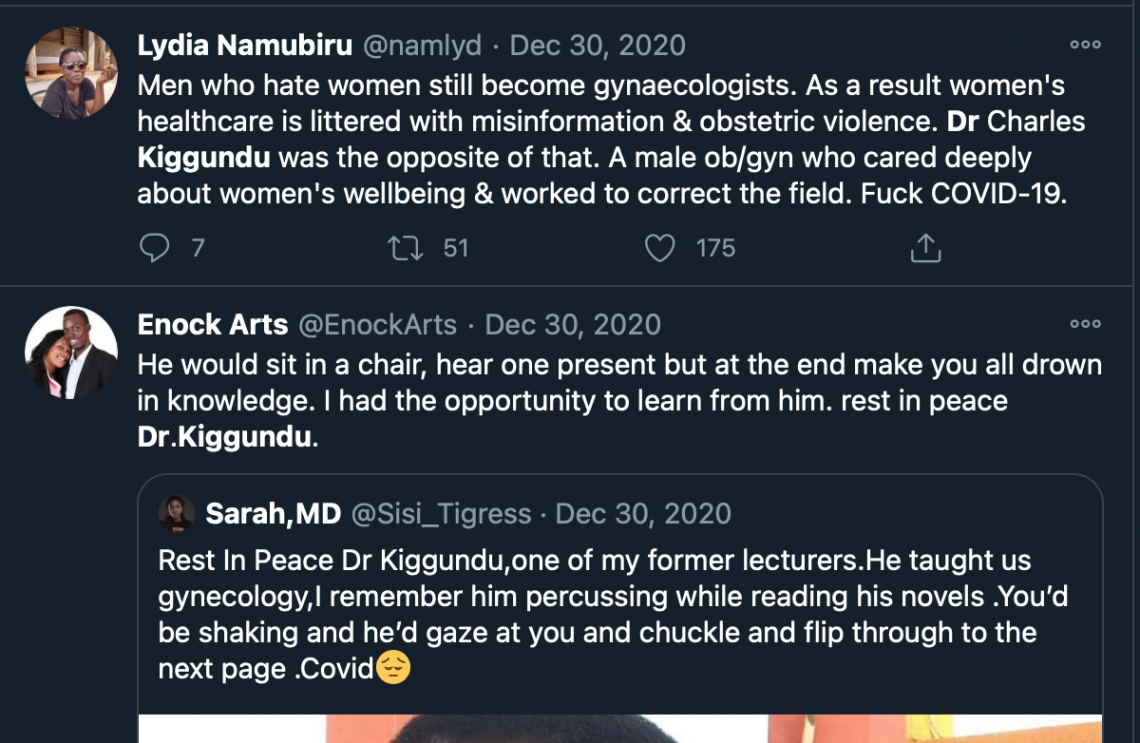Visit the @EnockArts handle
The width and height of the screenshot is (1140, 743).
pyautogui.click(x=377, y=325)
